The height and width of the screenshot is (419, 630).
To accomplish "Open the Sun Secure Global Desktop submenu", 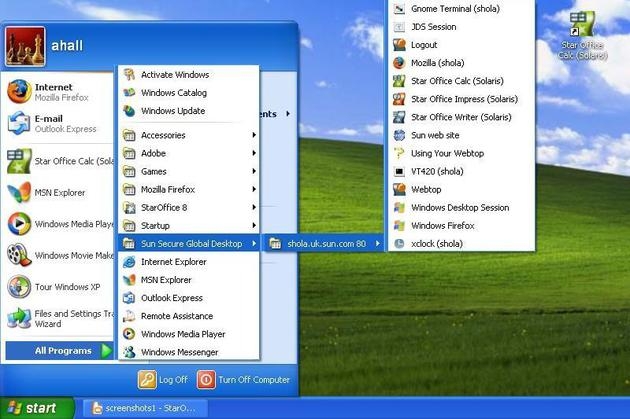I will (189, 243).
